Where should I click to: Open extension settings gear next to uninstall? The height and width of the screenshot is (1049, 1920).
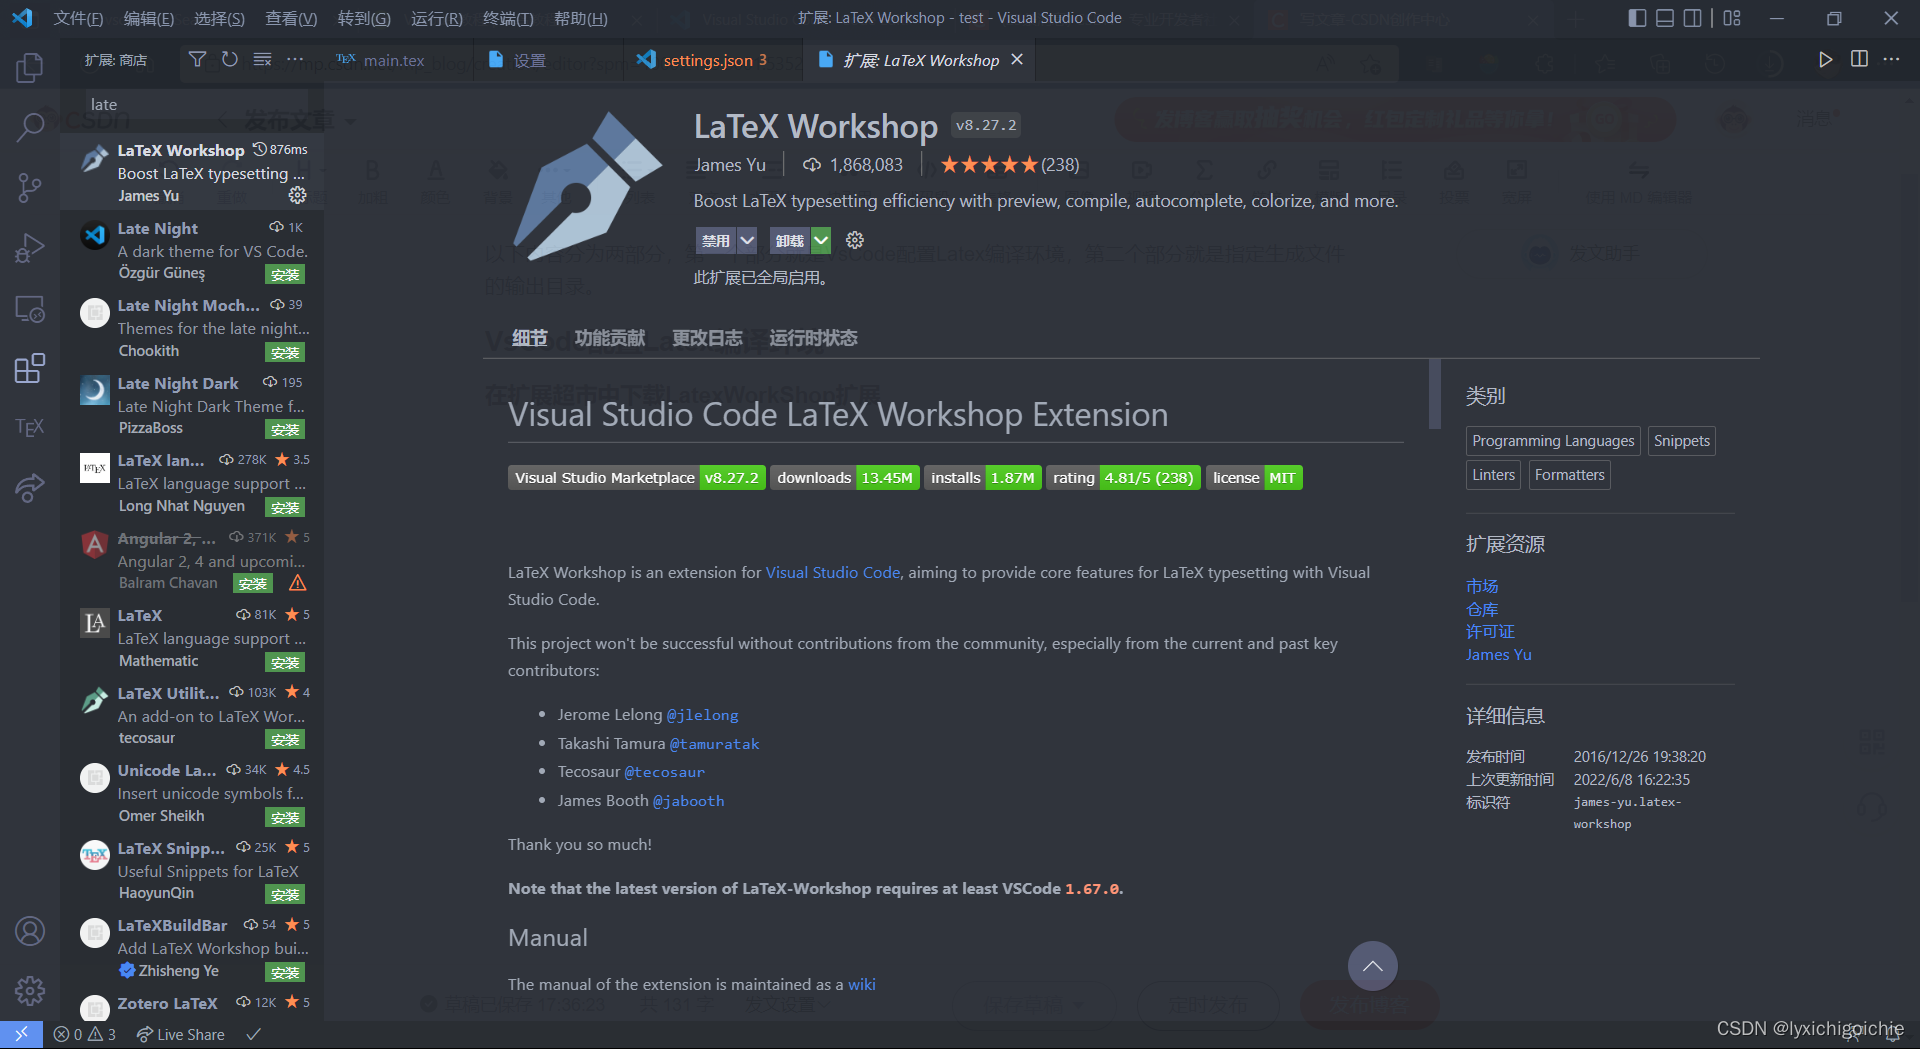[854, 240]
